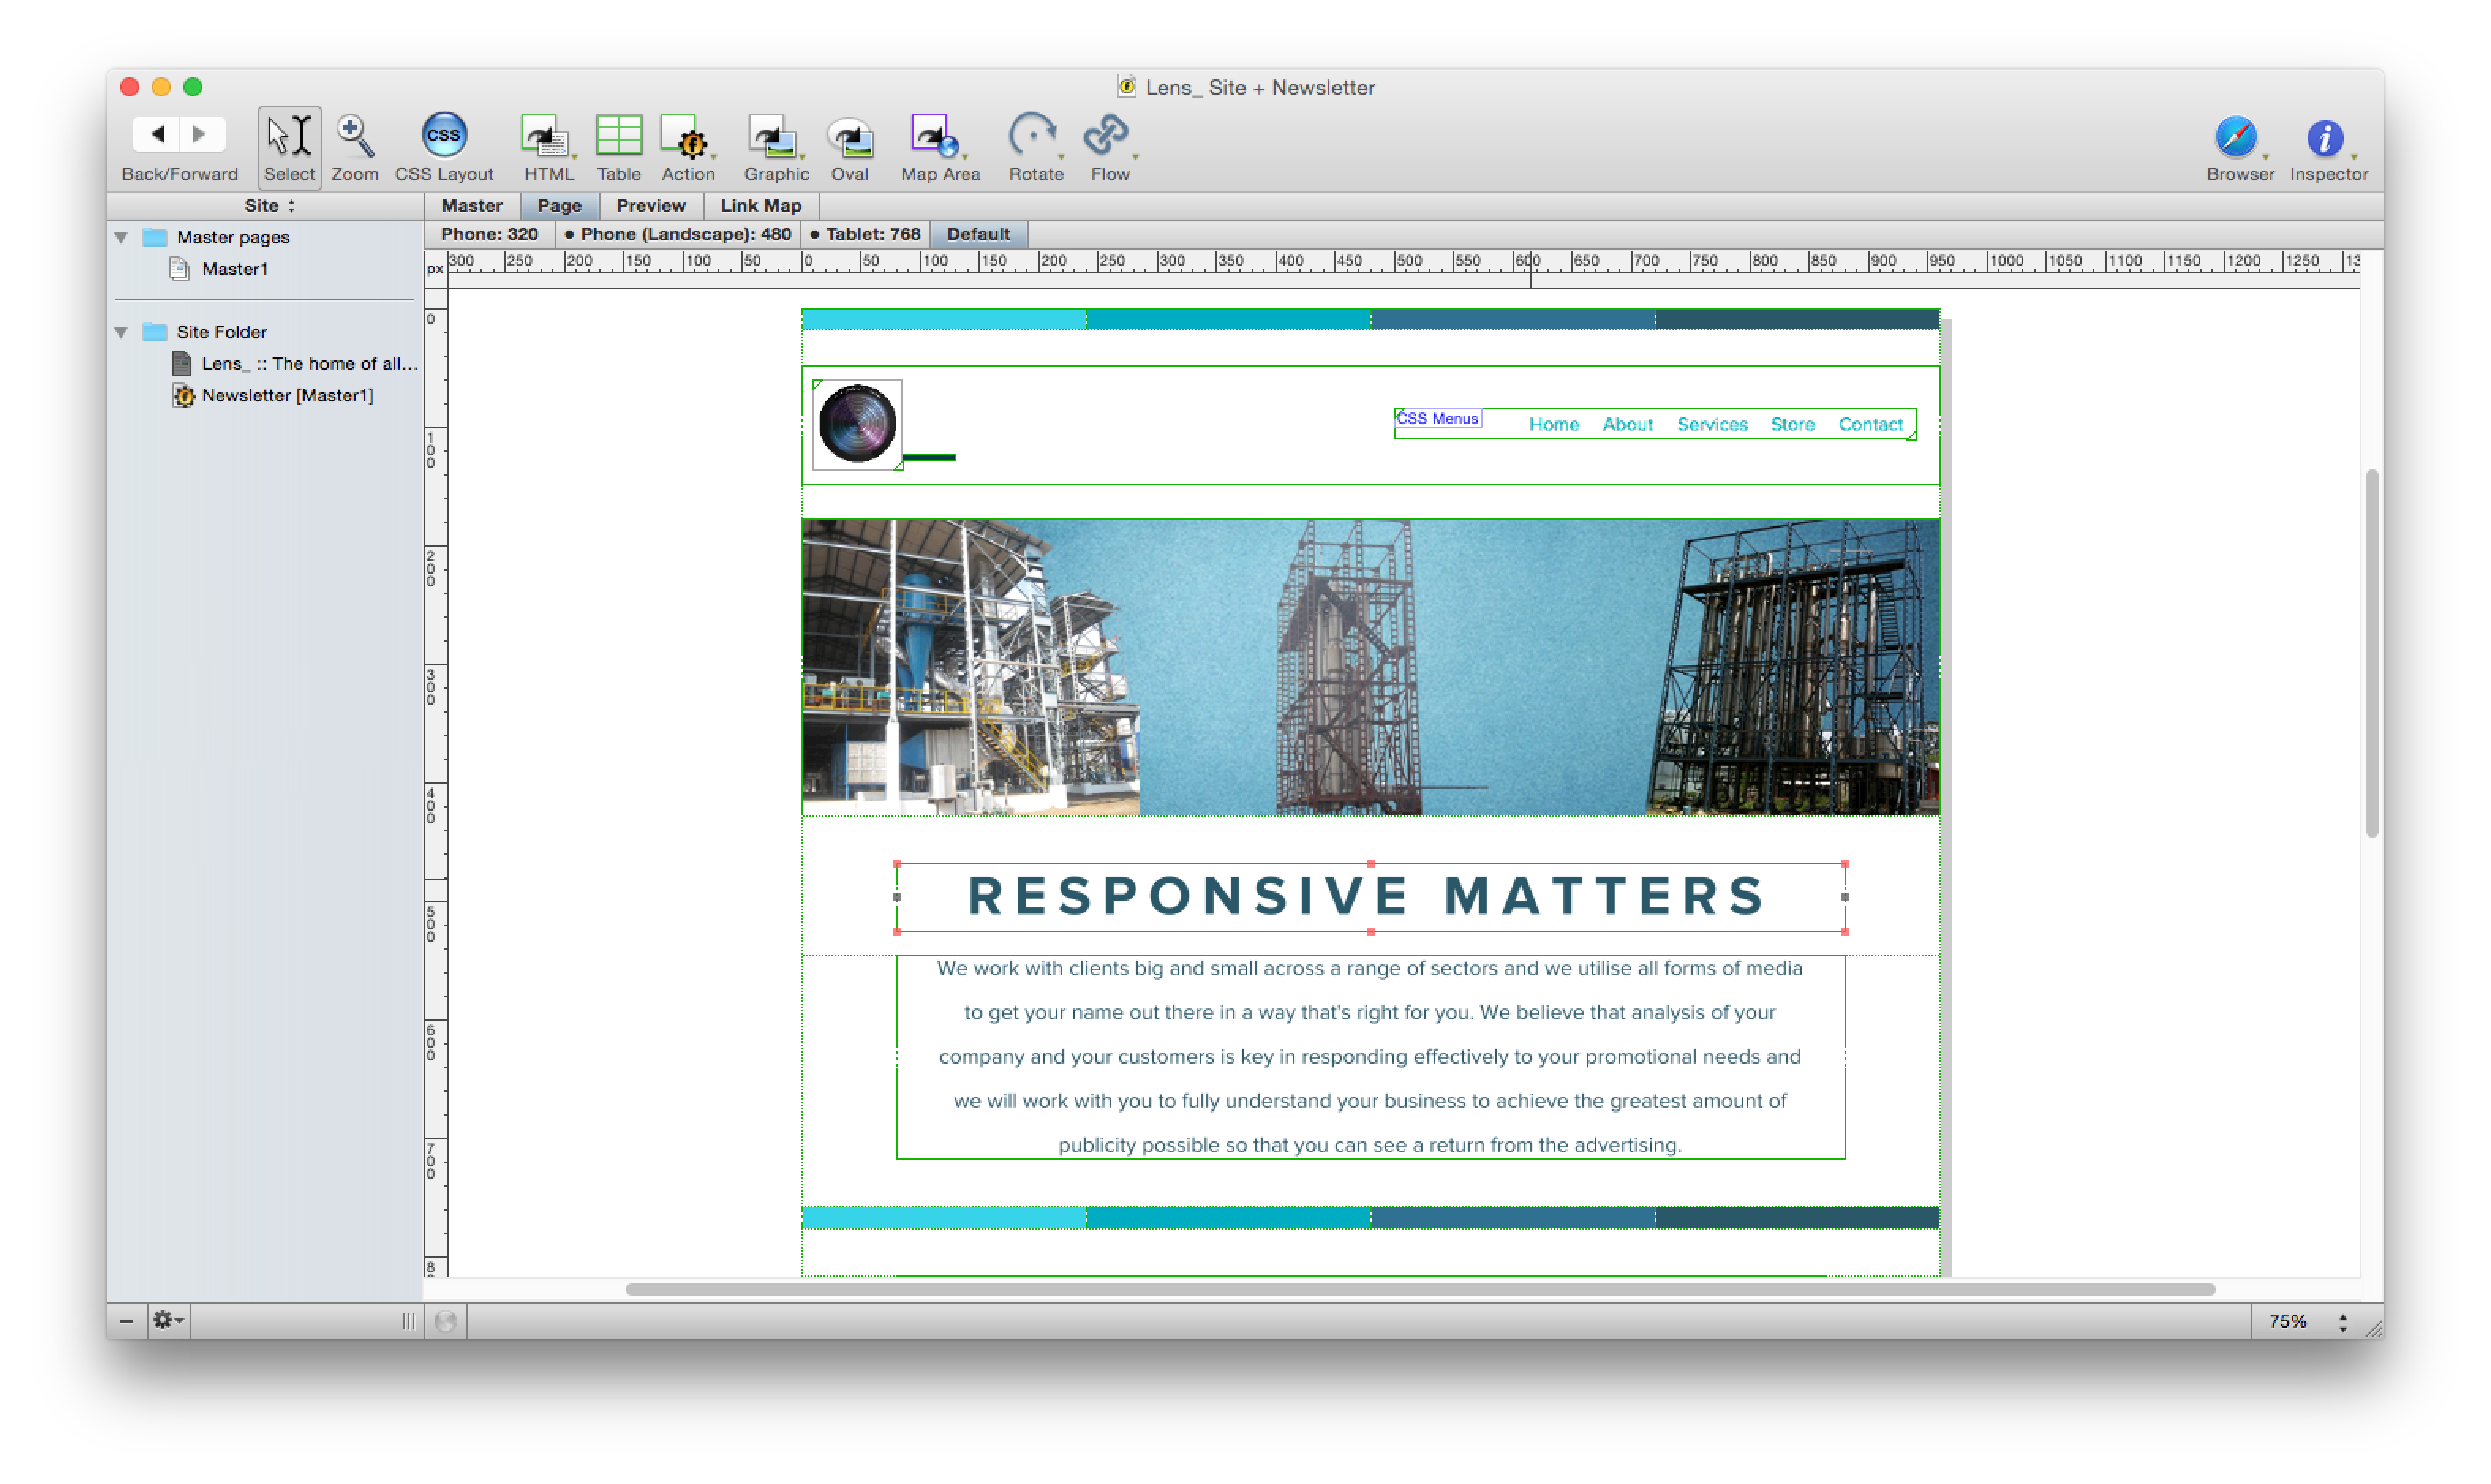This screenshot has height=1484, width=2491.
Task: Click the Services menu link
Action: click(1711, 425)
